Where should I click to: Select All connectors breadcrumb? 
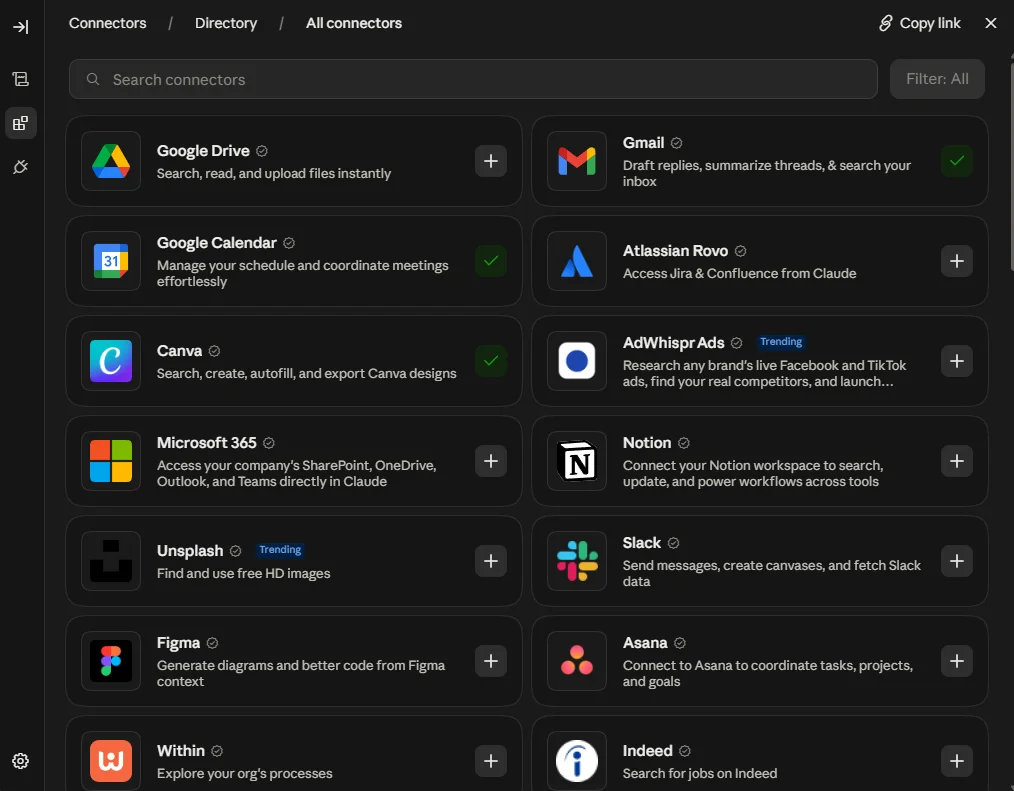[x=354, y=23]
